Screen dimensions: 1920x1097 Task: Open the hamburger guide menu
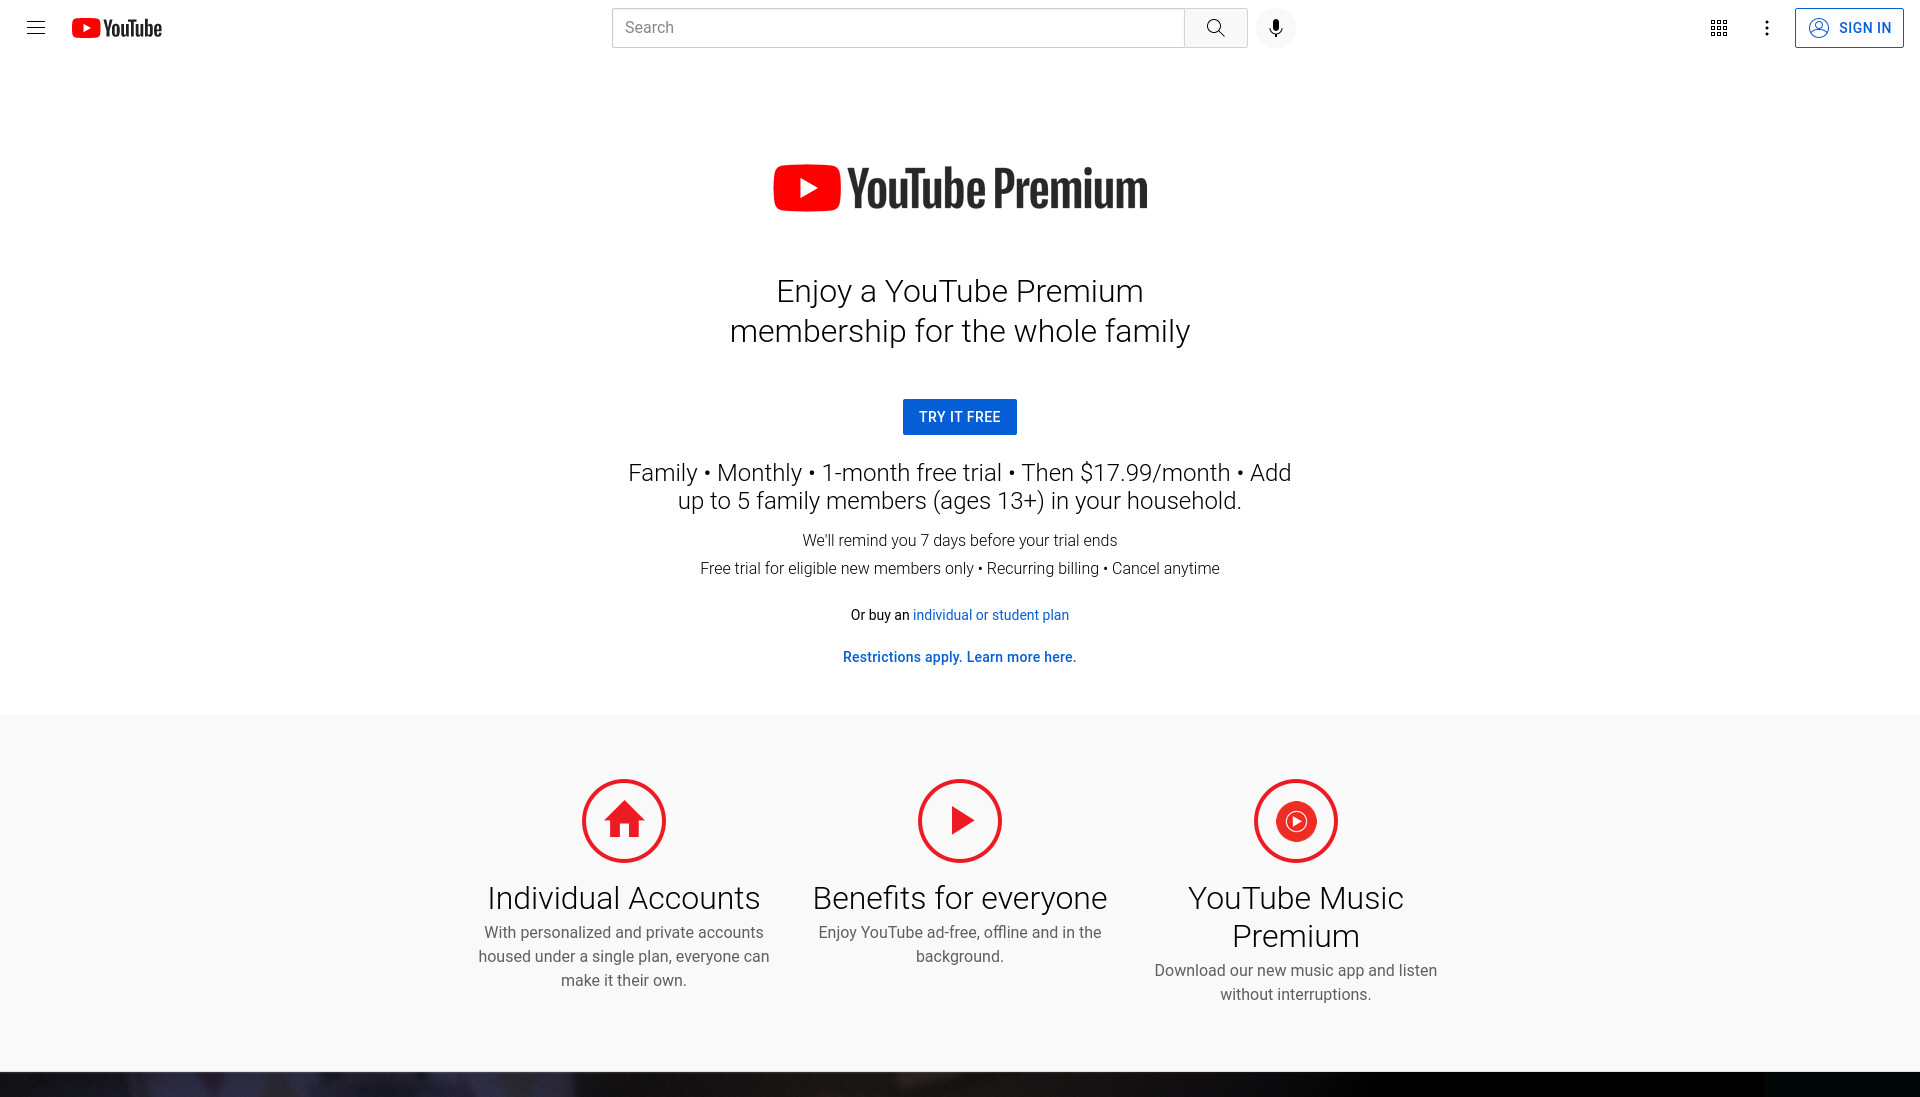click(x=36, y=28)
